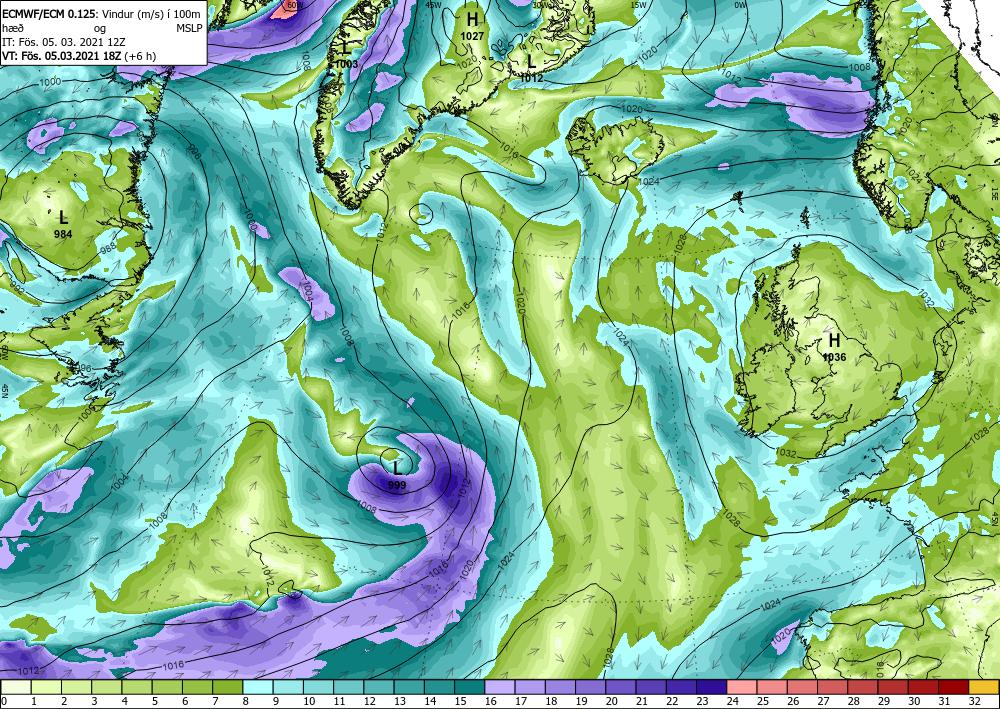Click the dark teal legend swatch starting at 15
The image size is (1000, 709).
pyautogui.click(x=469, y=687)
